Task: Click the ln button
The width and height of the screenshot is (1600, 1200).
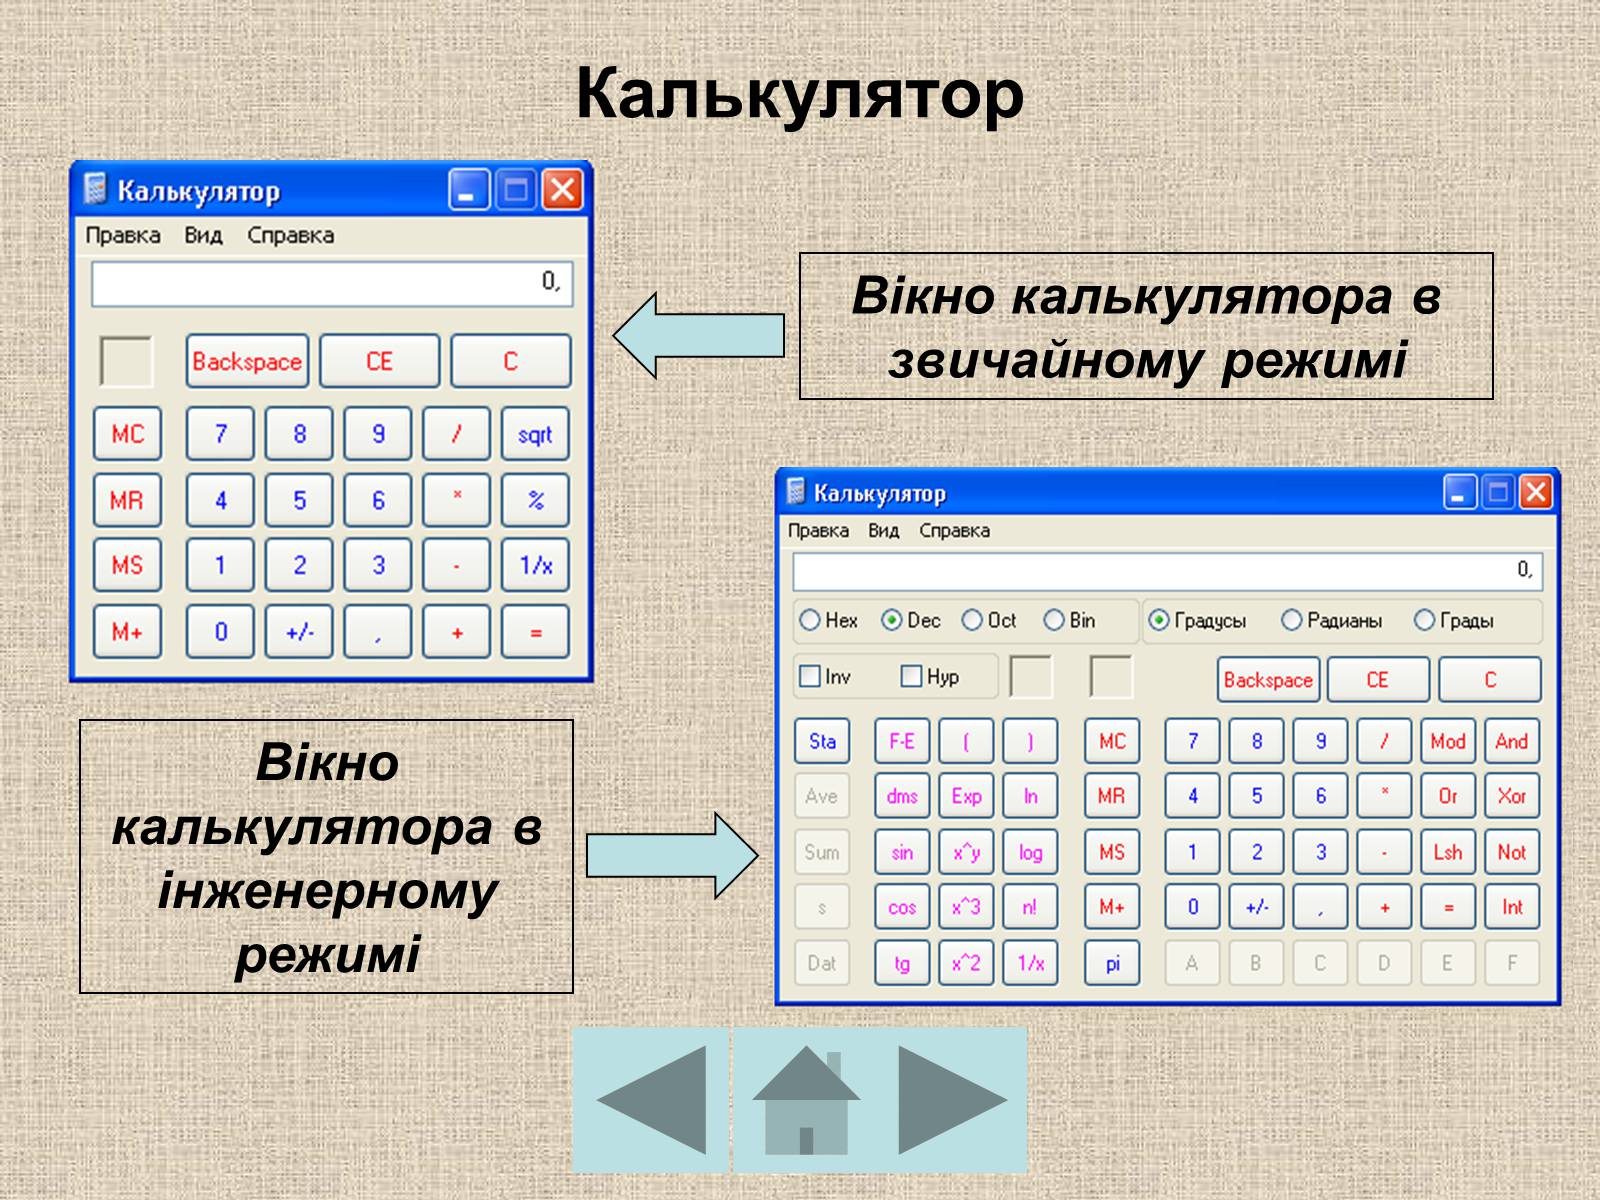Action: click(1030, 796)
